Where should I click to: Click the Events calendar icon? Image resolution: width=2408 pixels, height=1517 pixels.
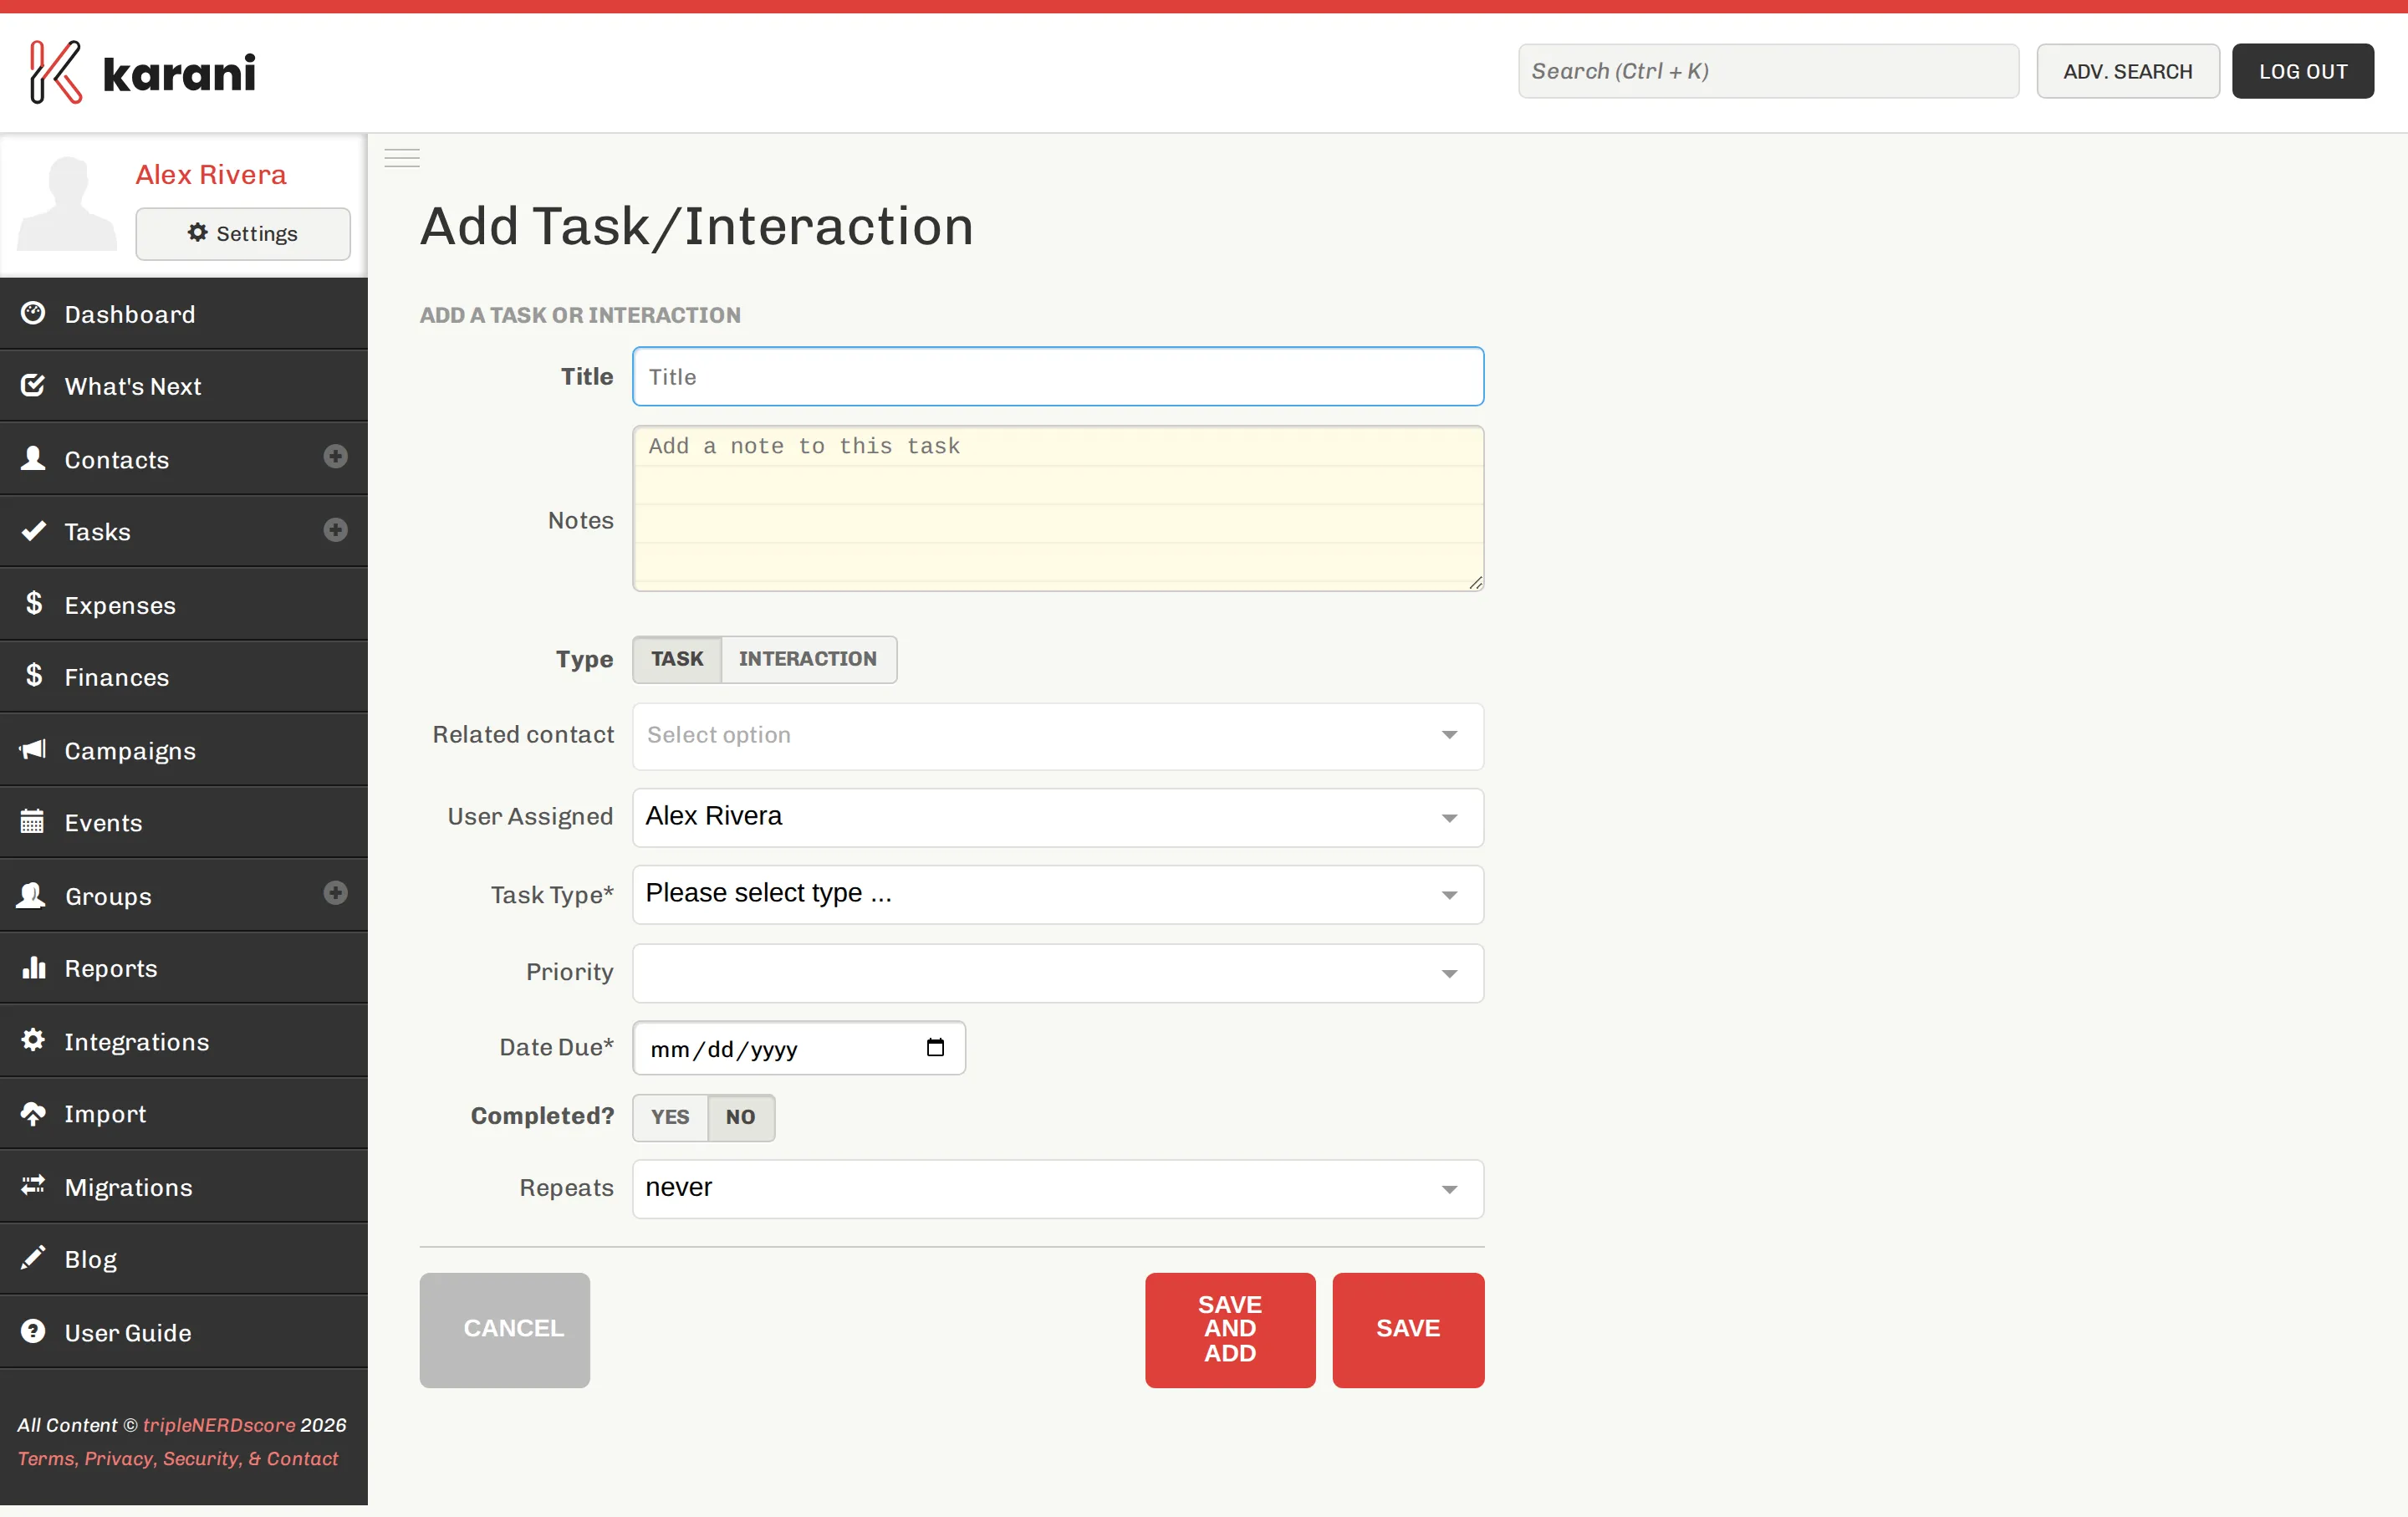[x=33, y=821]
